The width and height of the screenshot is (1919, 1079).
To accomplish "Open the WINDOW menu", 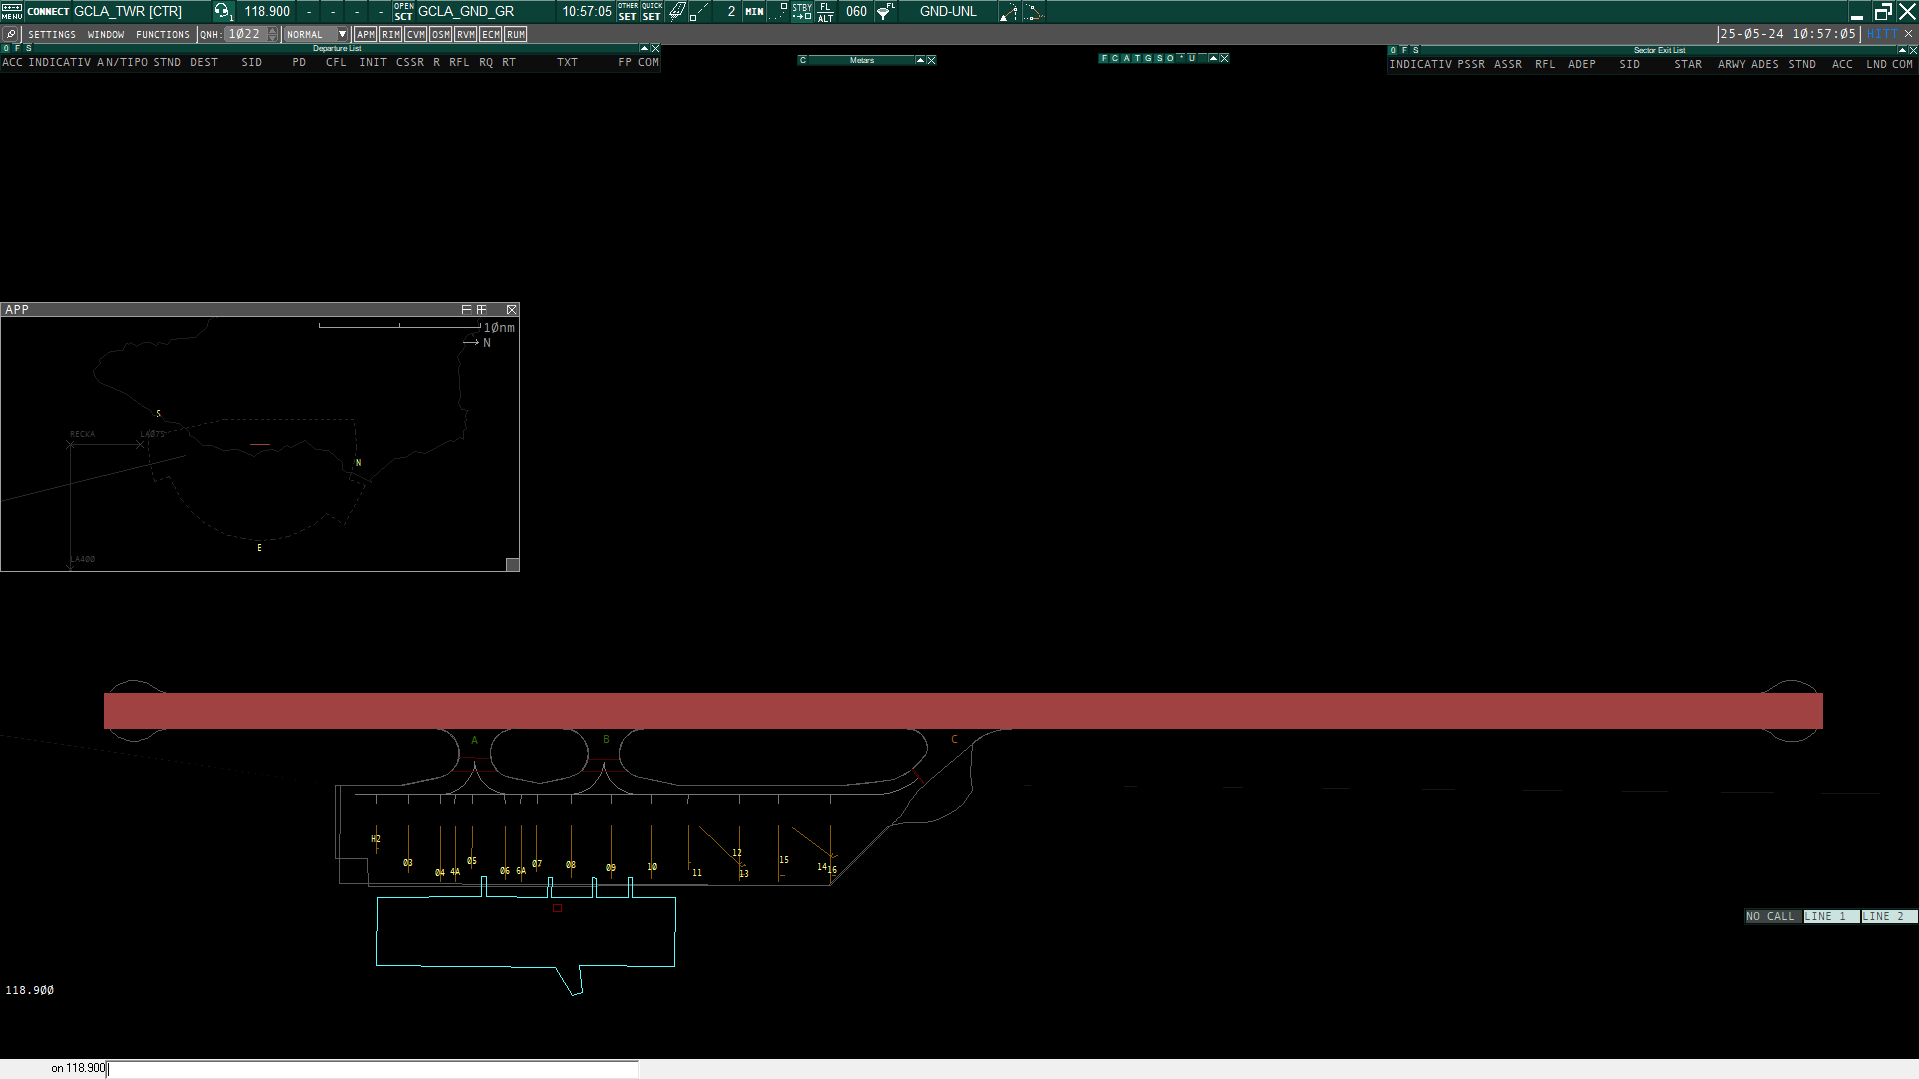I will 106,34.
